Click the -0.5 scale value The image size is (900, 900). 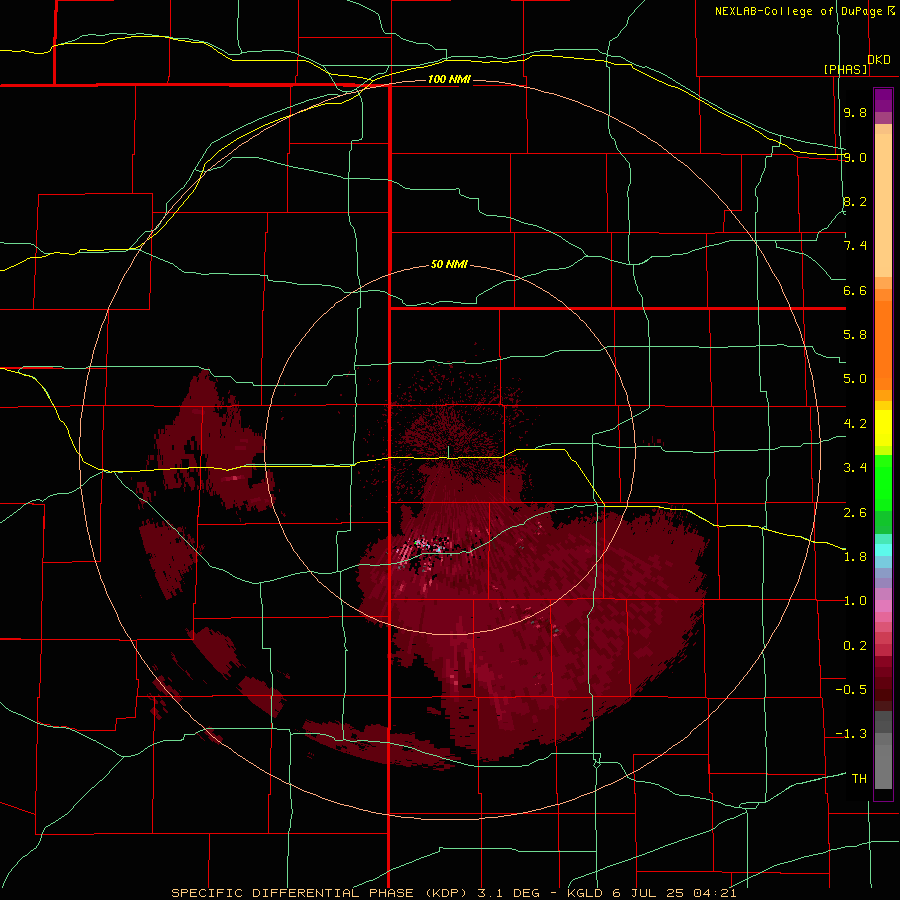(851, 689)
